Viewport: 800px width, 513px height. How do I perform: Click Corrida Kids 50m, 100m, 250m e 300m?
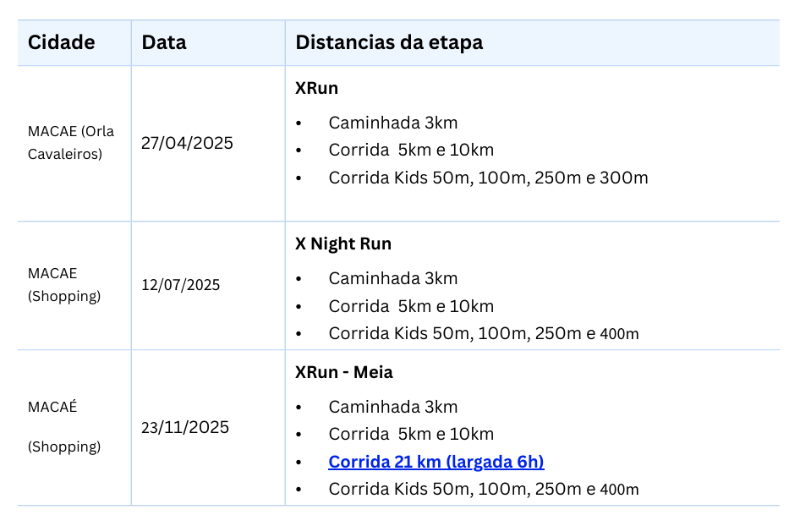pyautogui.click(x=488, y=178)
